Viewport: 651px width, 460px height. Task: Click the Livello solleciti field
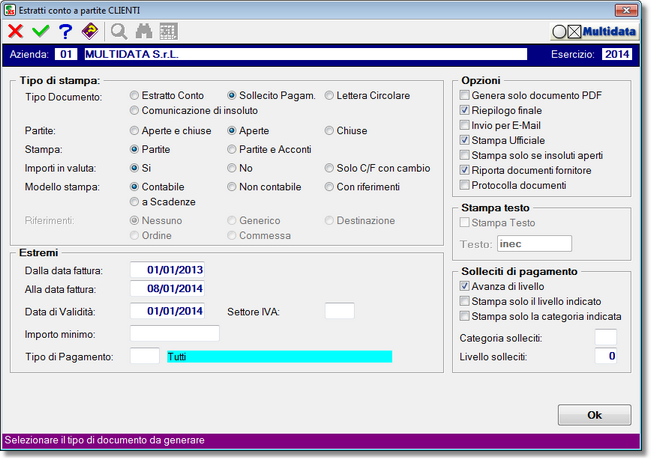(x=606, y=356)
